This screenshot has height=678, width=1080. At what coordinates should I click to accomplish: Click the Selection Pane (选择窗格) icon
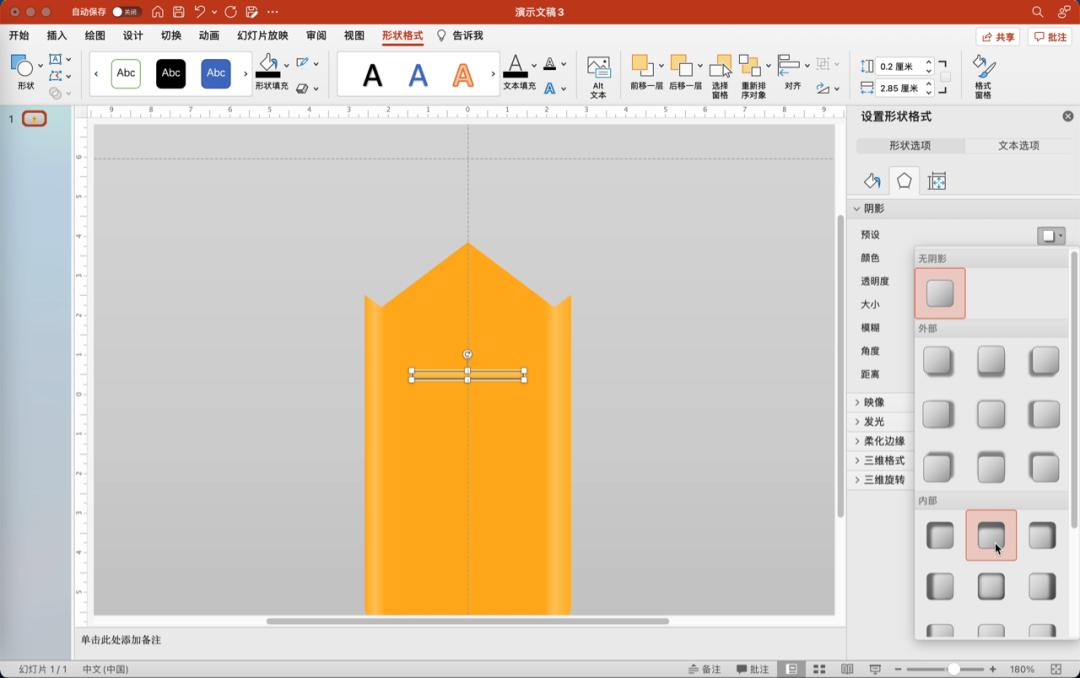pos(720,75)
